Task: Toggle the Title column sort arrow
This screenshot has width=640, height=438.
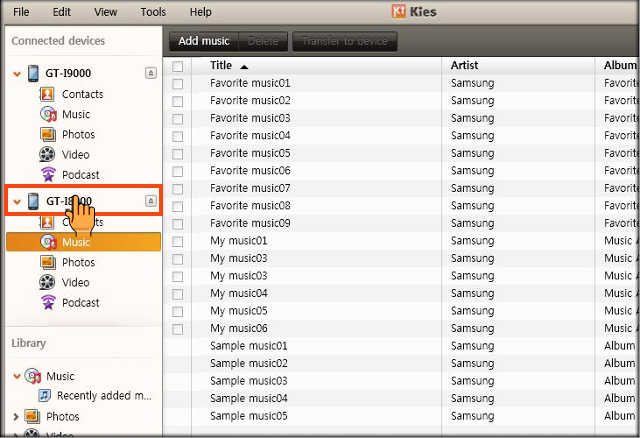Action: [x=244, y=67]
